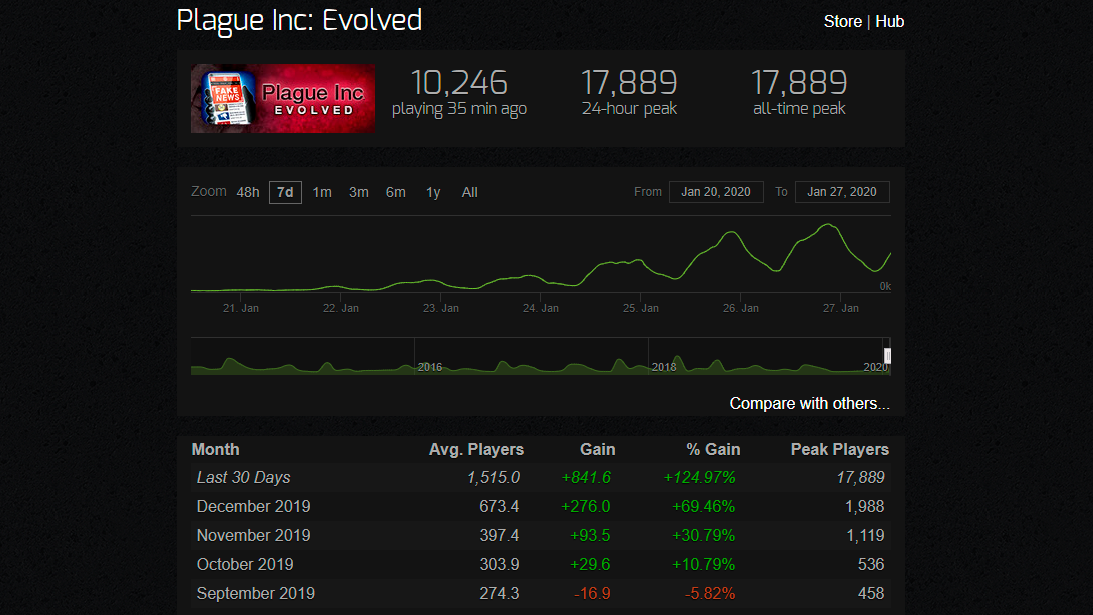Select the December 2019 row label
This screenshot has height=615, width=1093.
pyautogui.click(x=254, y=507)
